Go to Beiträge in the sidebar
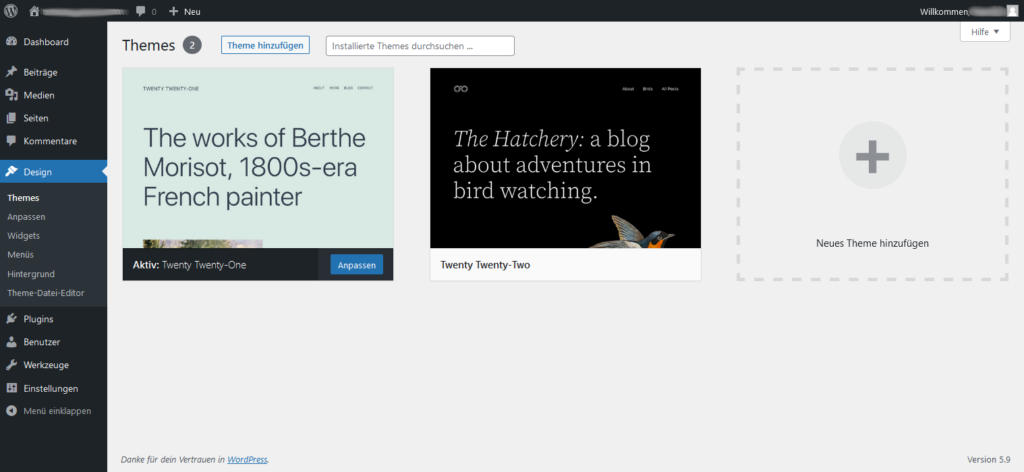The height and width of the screenshot is (472, 1024). (x=54, y=72)
